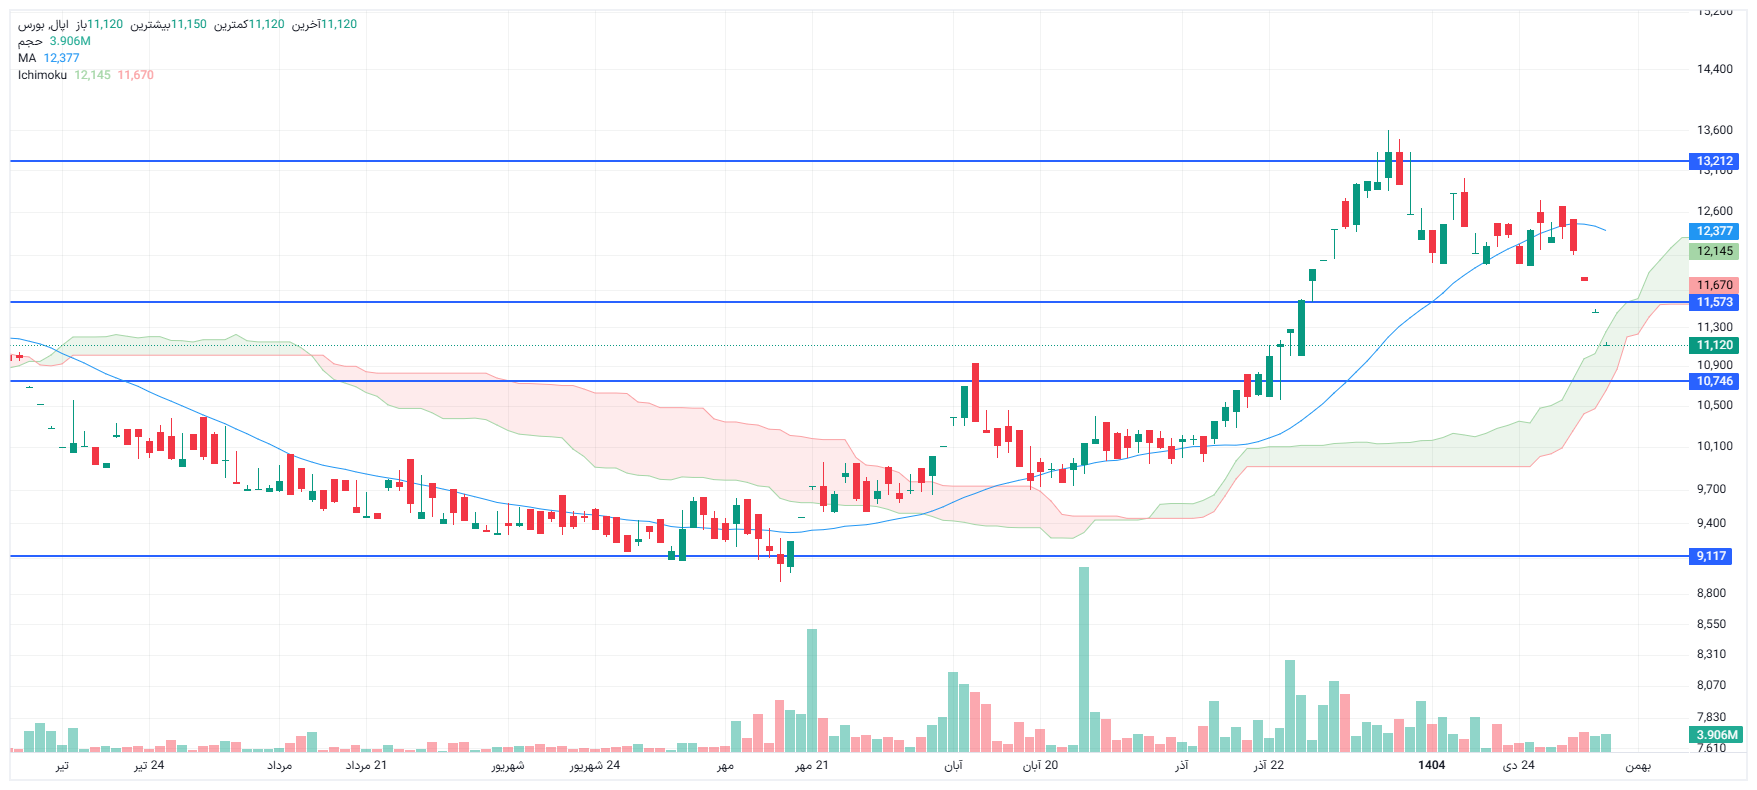Click the 10,746 support line price tag
The image size is (1757, 790).
tap(1714, 381)
